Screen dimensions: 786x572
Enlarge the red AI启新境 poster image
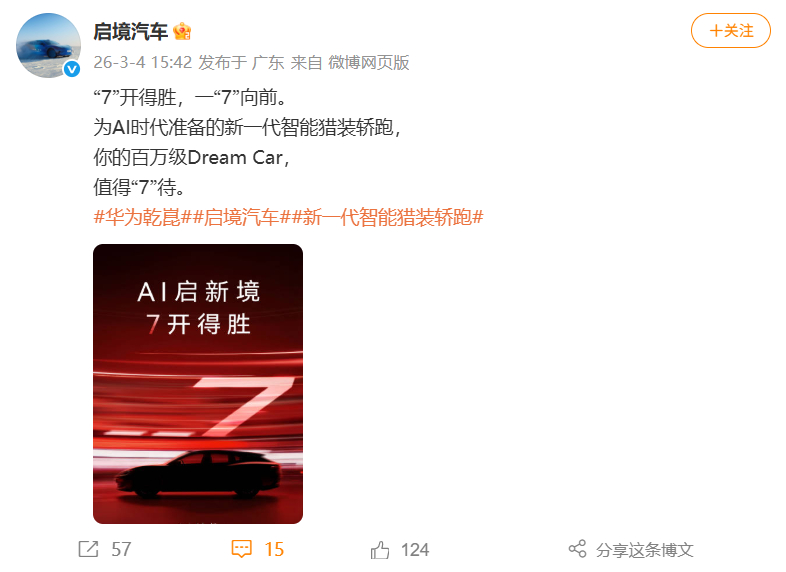pos(198,384)
